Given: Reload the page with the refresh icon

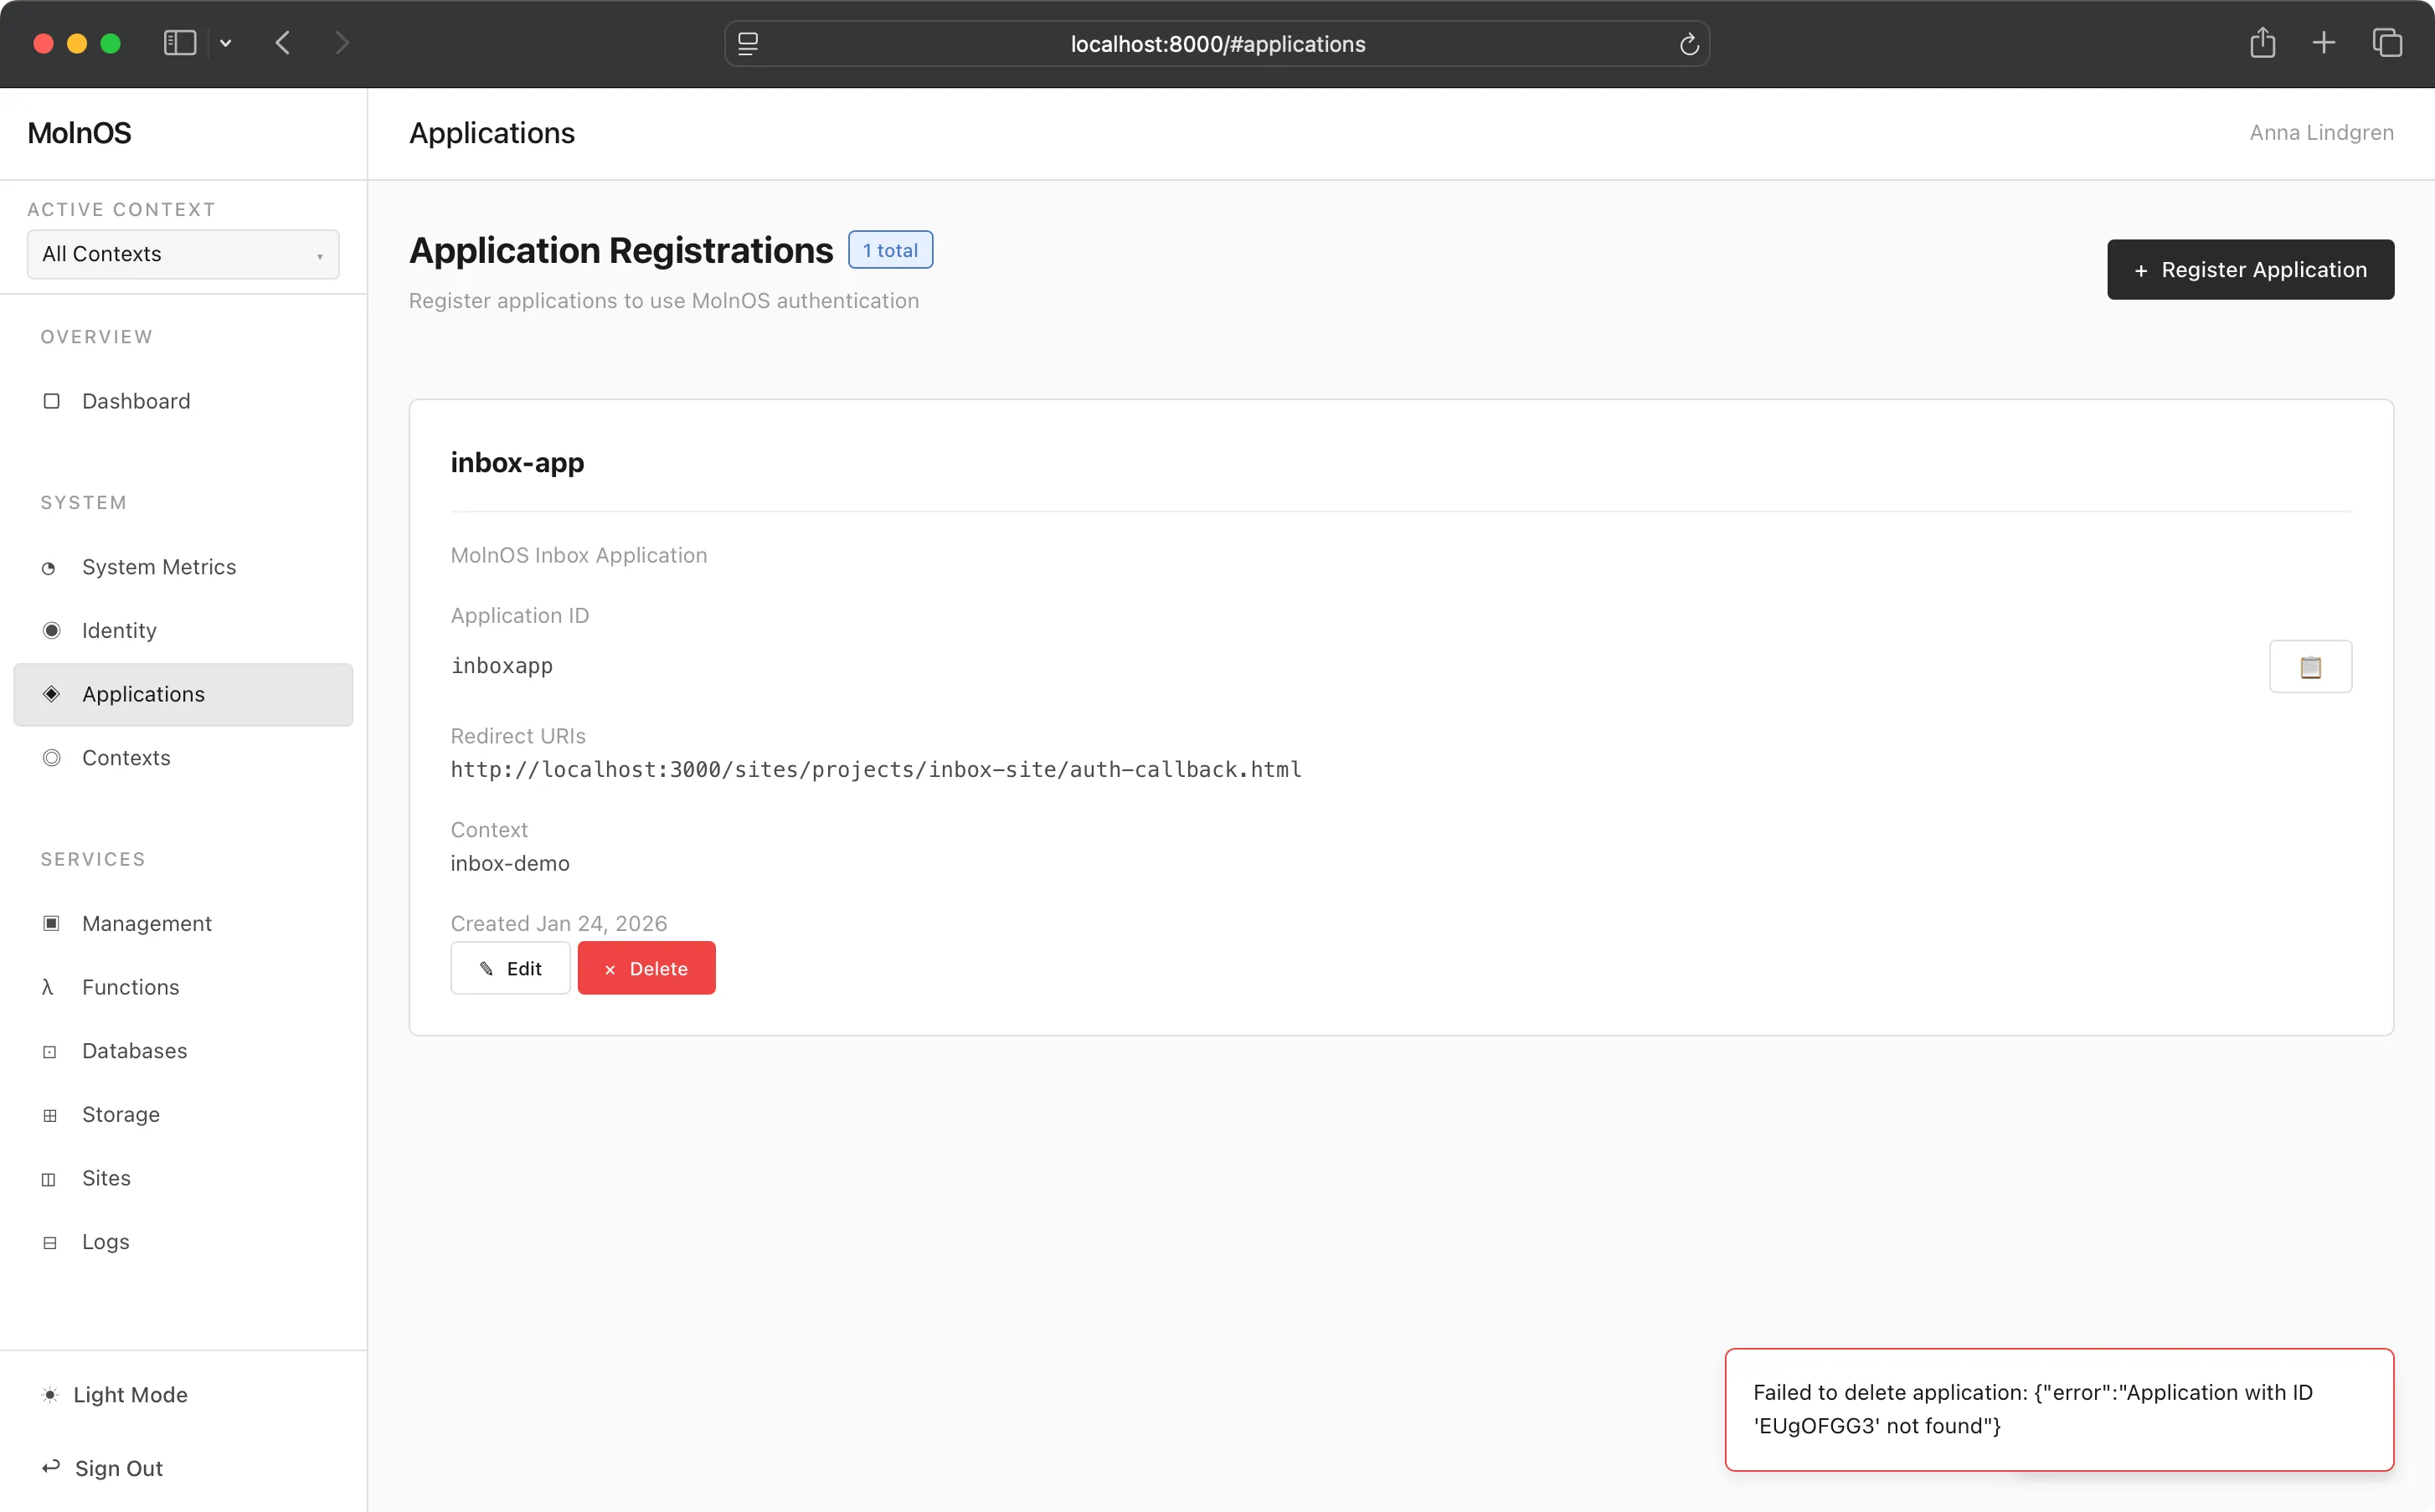Looking at the screenshot, I should [1688, 44].
